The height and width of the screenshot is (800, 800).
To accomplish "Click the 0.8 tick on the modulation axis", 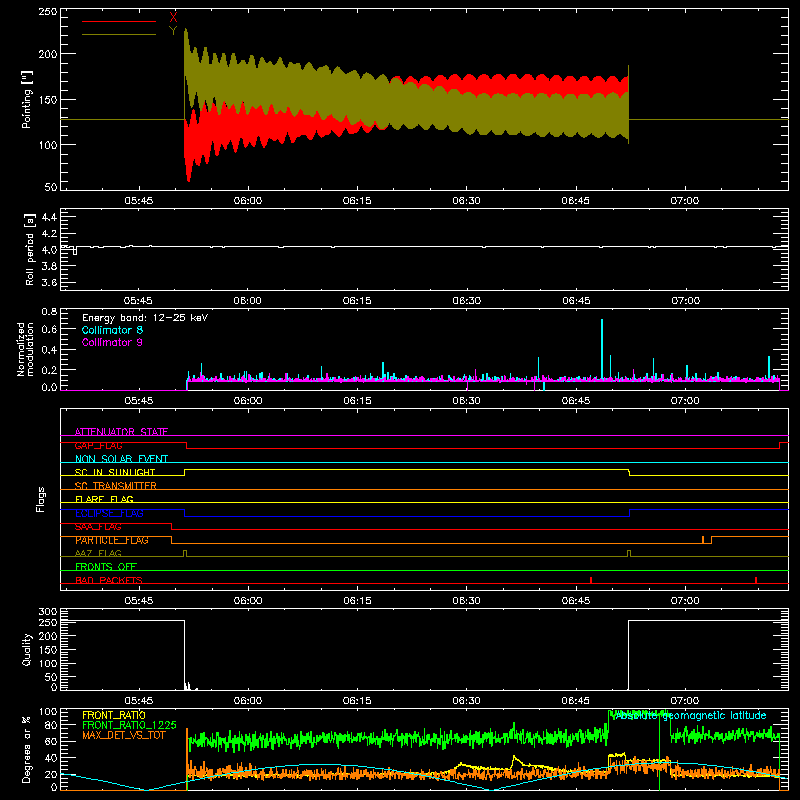I will 49,311.
